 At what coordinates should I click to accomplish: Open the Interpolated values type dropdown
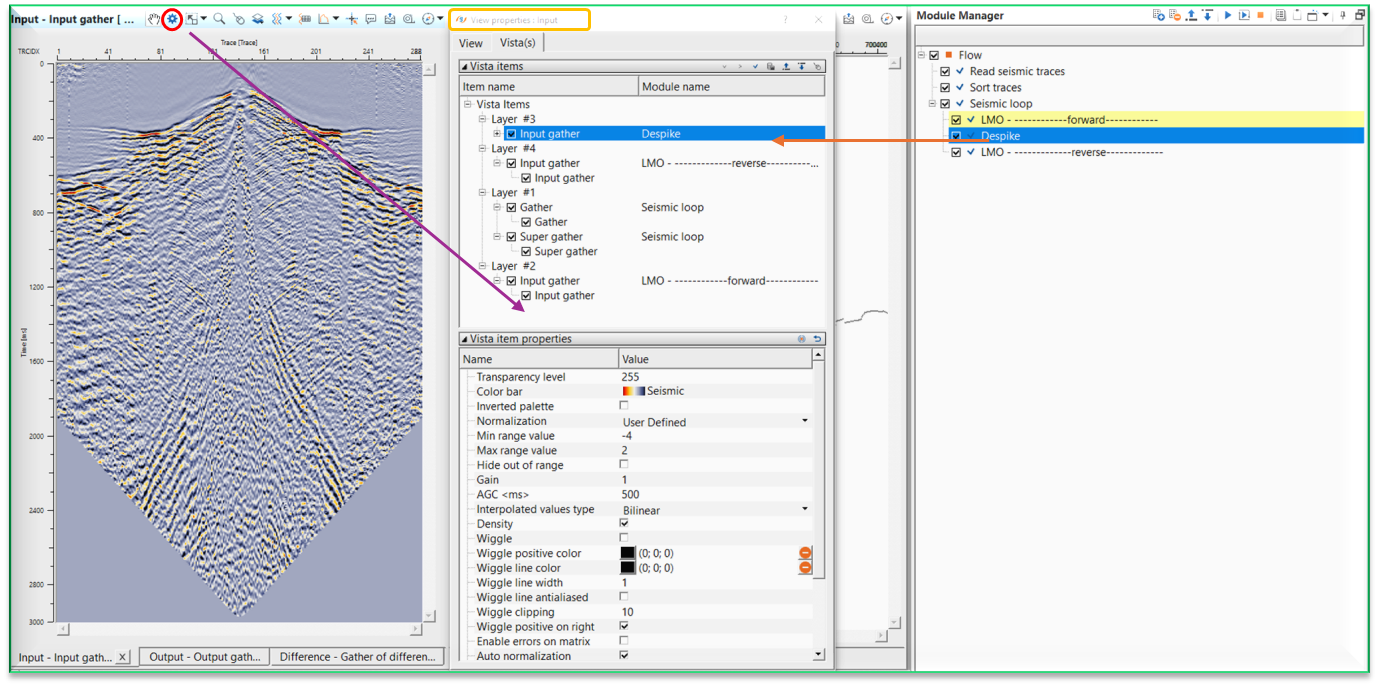(804, 510)
